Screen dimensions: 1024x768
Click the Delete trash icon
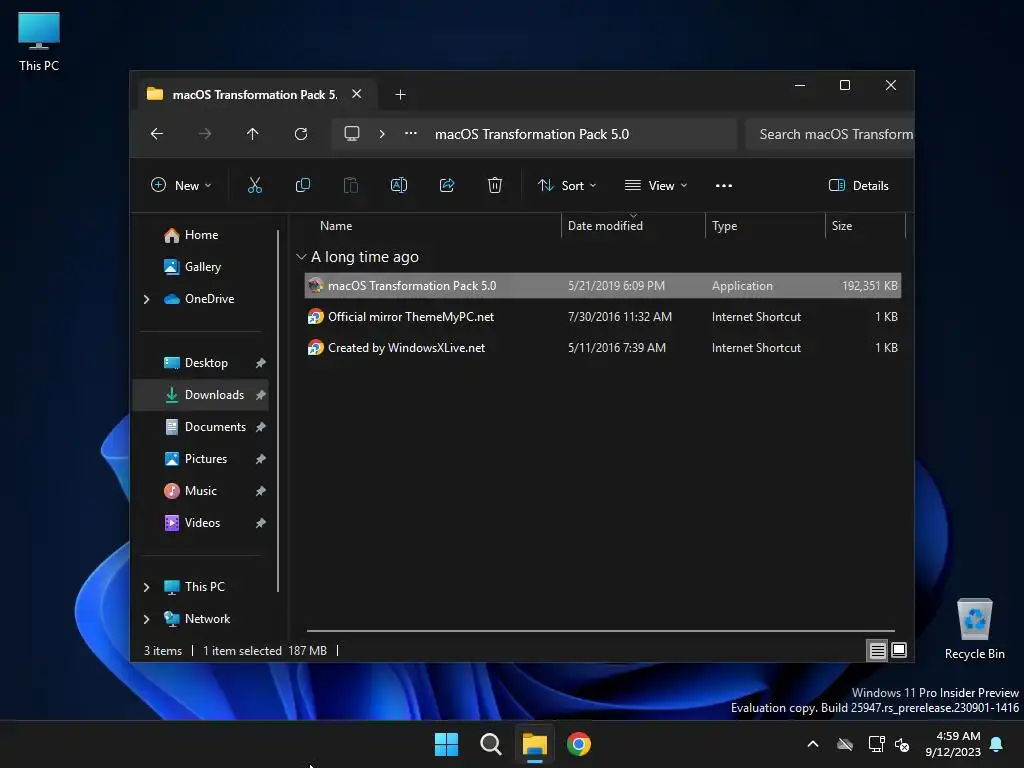click(494, 185)
